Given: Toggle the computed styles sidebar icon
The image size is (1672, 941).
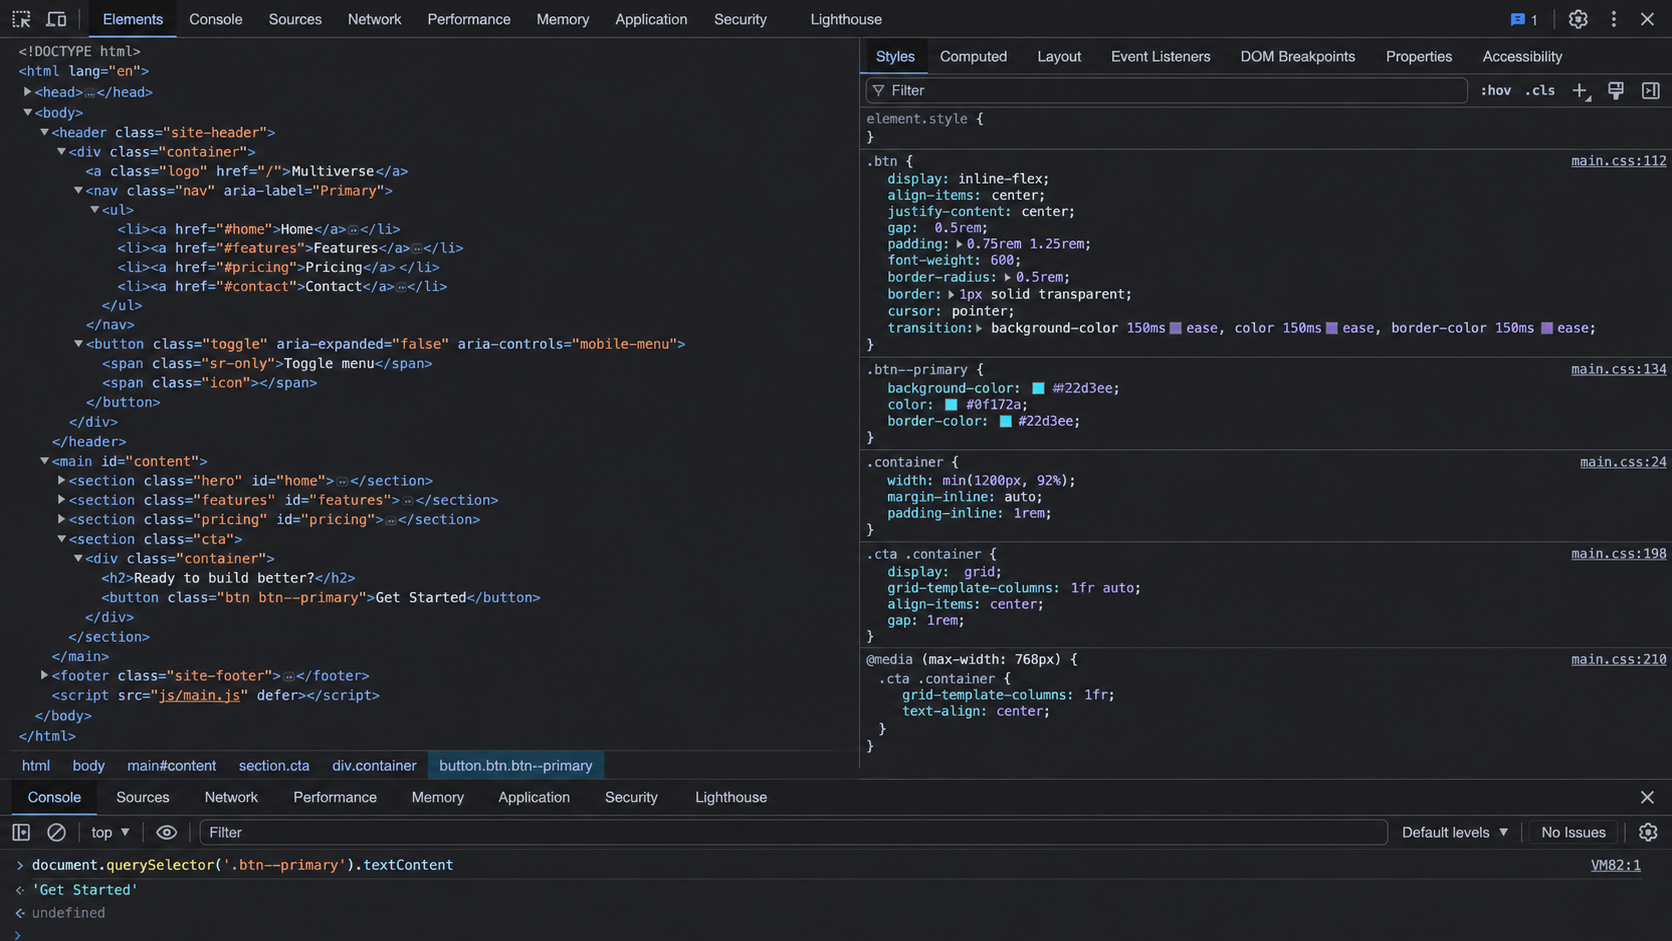Looking at the screenshot, I should [1651, 91].
